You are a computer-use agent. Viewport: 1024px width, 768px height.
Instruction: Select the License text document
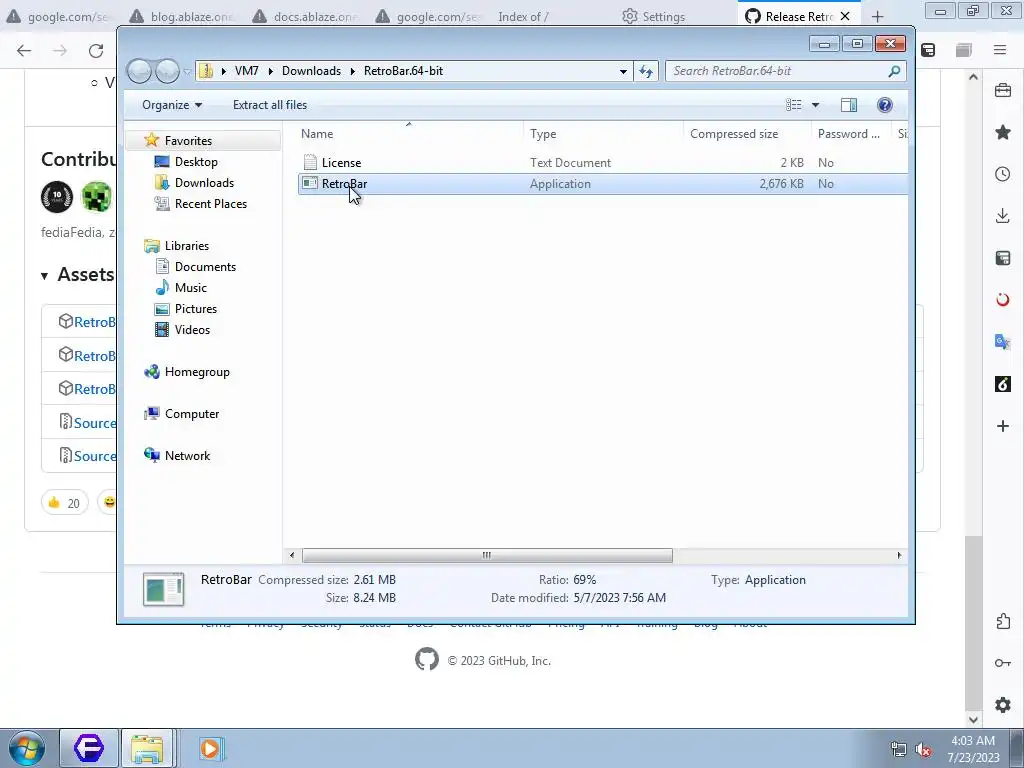602,163
